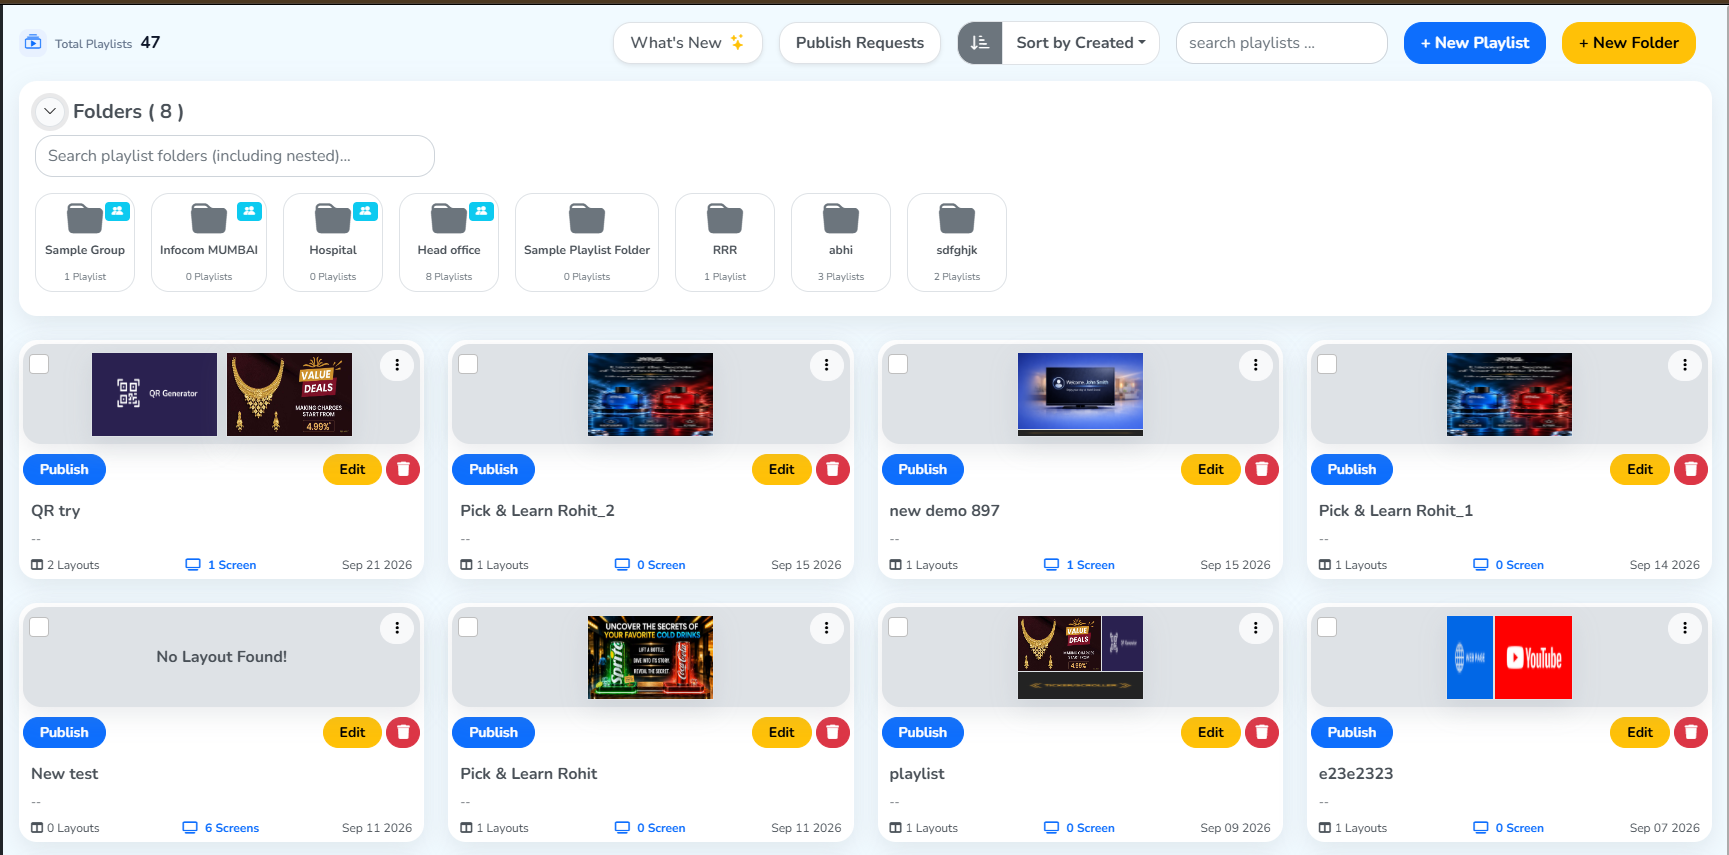This screenshot has width=1729, height=855.
Task: Create a New Folder
Action: (1629, 43)
